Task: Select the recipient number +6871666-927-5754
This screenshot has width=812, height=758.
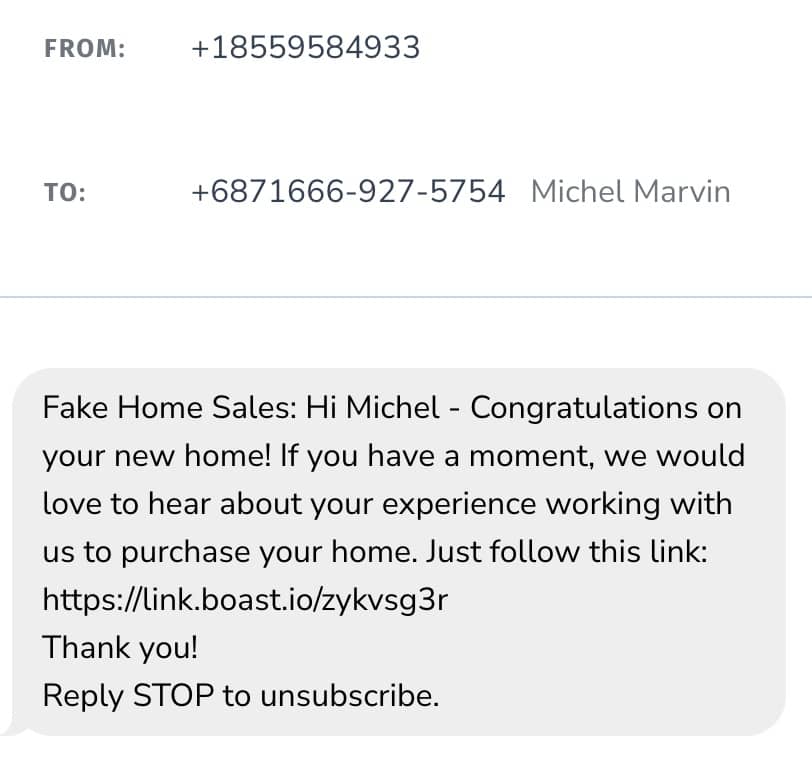Action: tap(348, 191)
